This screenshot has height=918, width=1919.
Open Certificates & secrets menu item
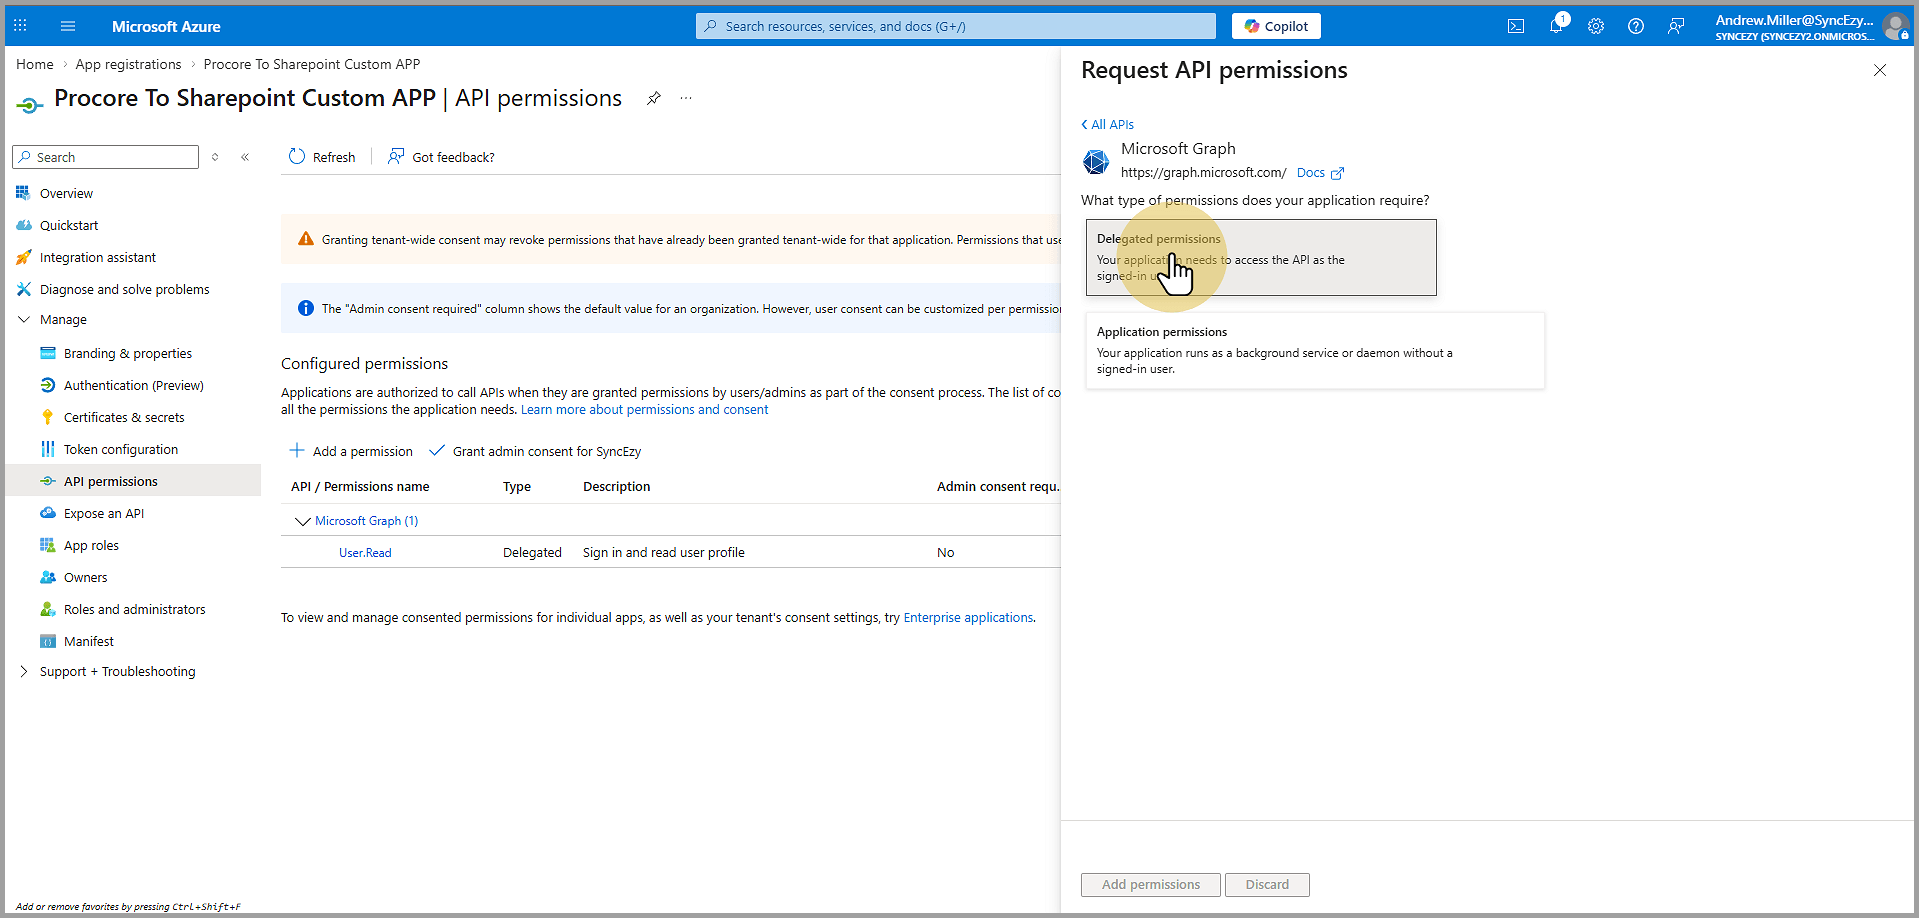coord(124,418)
